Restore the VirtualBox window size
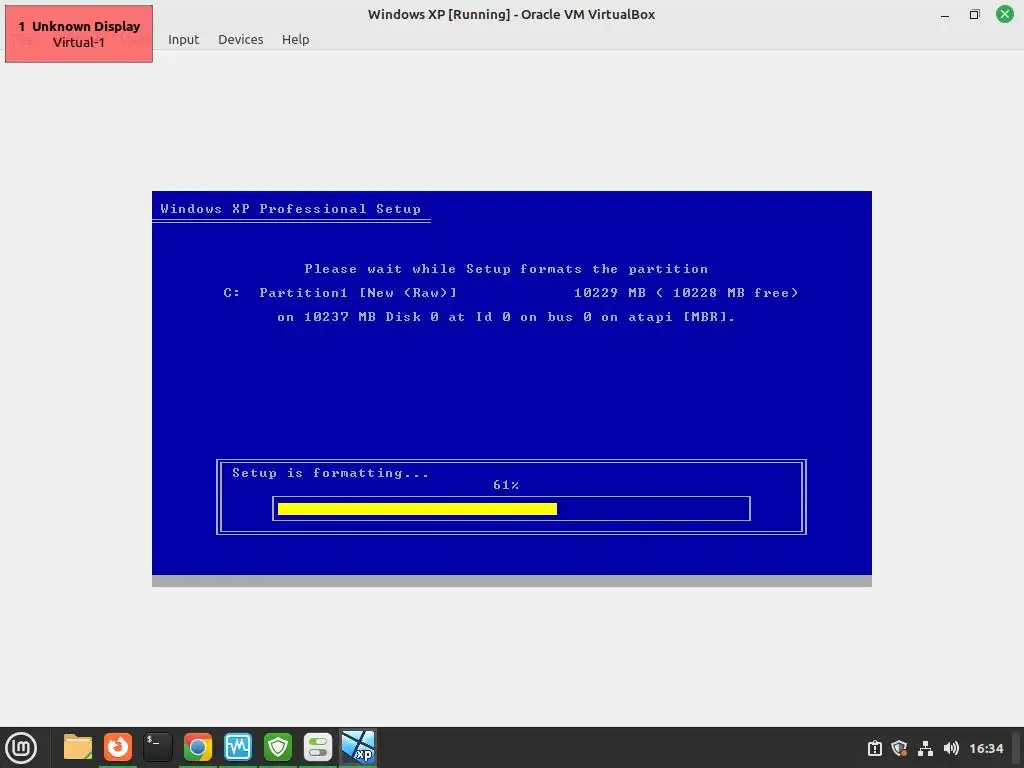 (974, 14)
